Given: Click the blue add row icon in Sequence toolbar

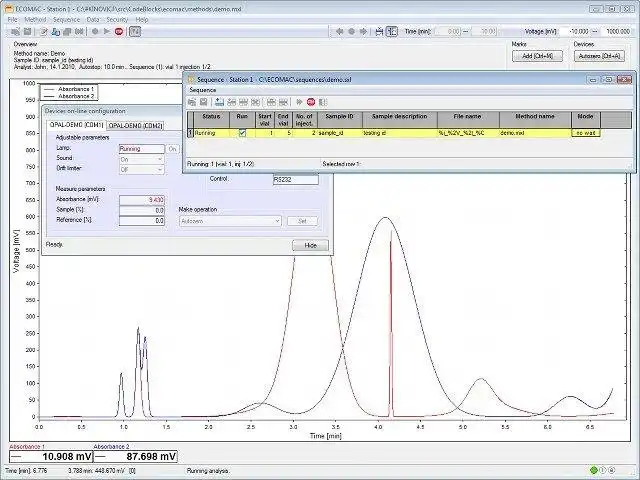Looking at the screenshot, I should coord(219,102).
